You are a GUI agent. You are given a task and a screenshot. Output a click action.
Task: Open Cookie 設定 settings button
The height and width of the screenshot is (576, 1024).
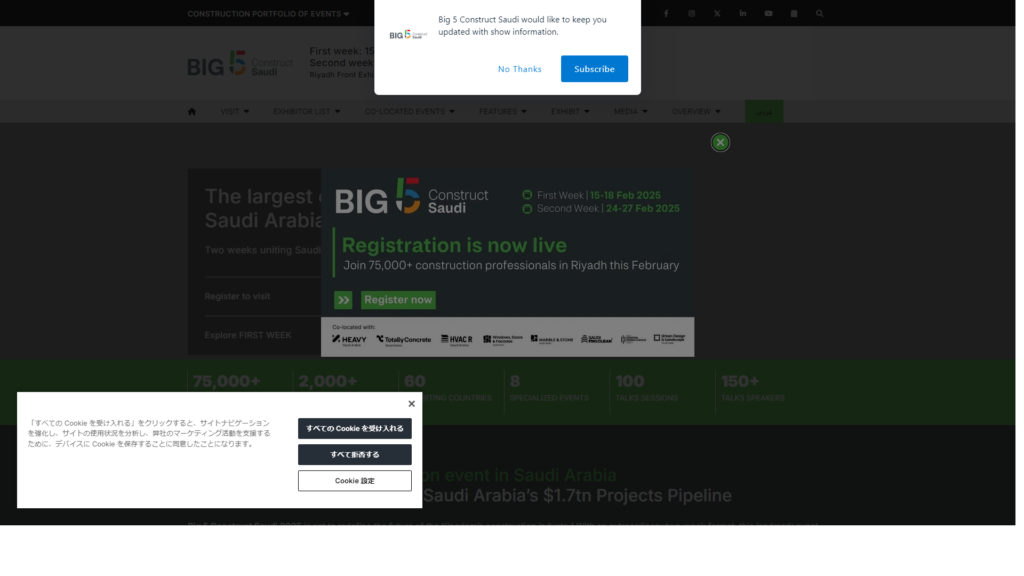355,481
